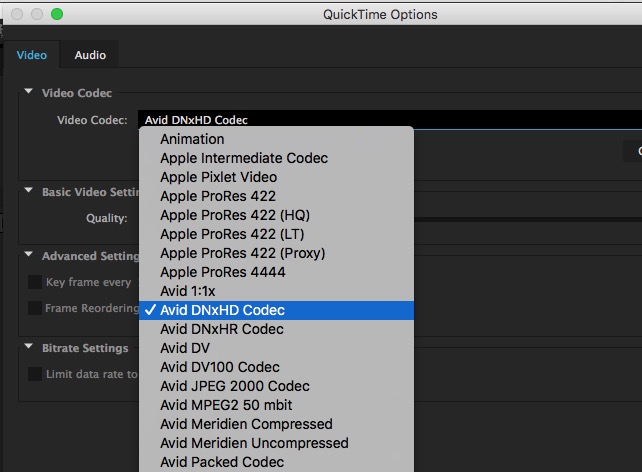
Task: Switch to the Audio tab
Action: click(90, 55)
